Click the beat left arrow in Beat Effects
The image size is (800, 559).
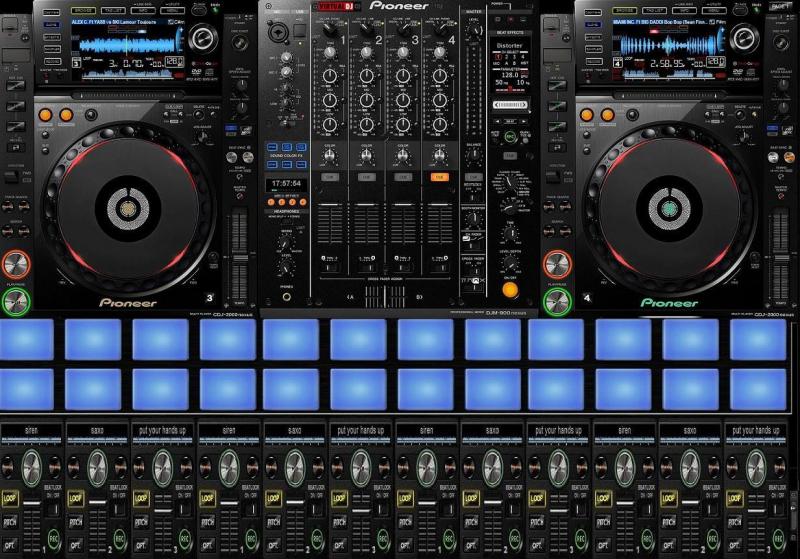coord(498,121)
